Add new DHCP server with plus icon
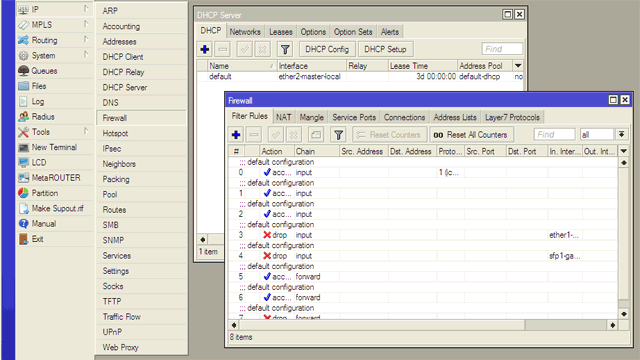This screenshot has width=640, height=360. pos(205,49)
